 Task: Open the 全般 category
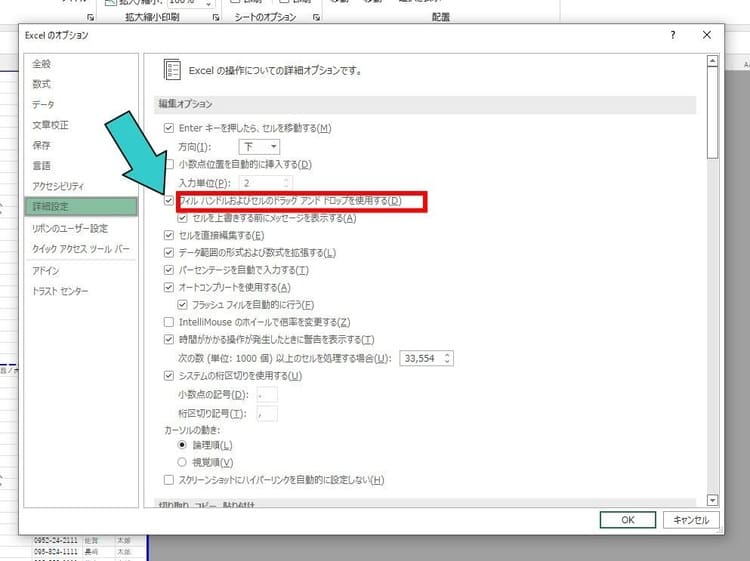tap(42, 64)
